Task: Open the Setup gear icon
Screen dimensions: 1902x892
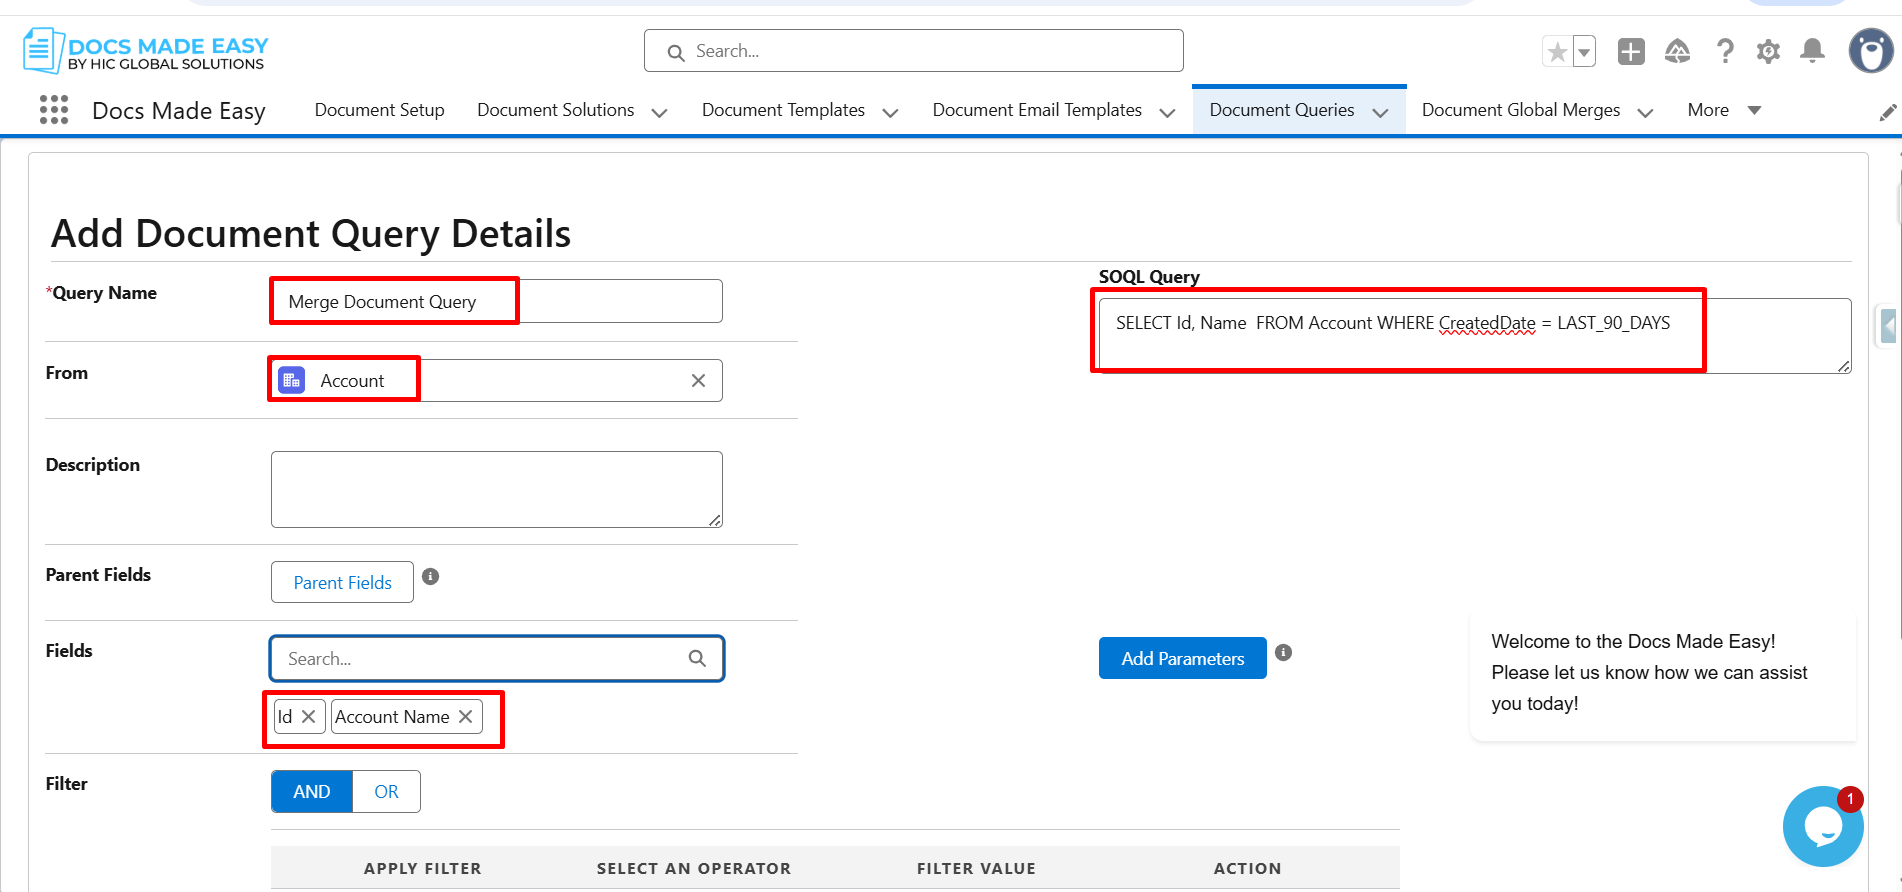Action: [1768, 51]
